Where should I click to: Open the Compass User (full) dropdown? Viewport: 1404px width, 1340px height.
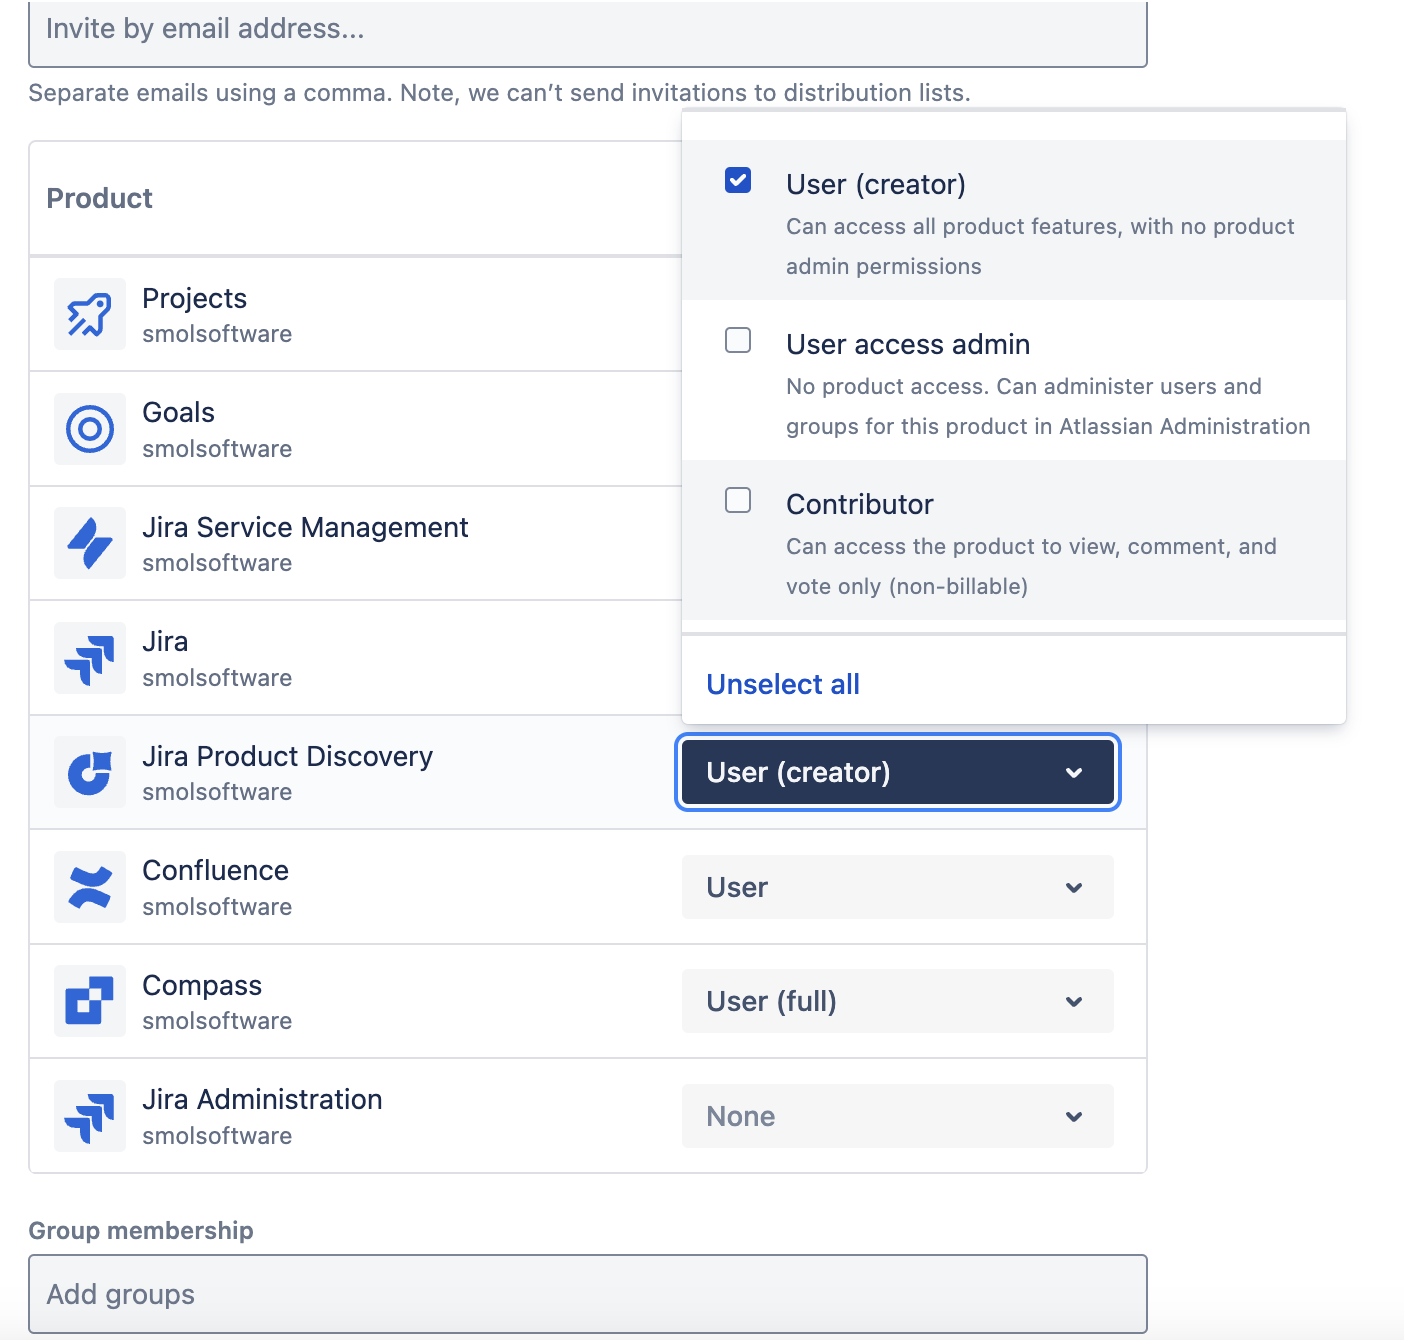coord(898,1001)
